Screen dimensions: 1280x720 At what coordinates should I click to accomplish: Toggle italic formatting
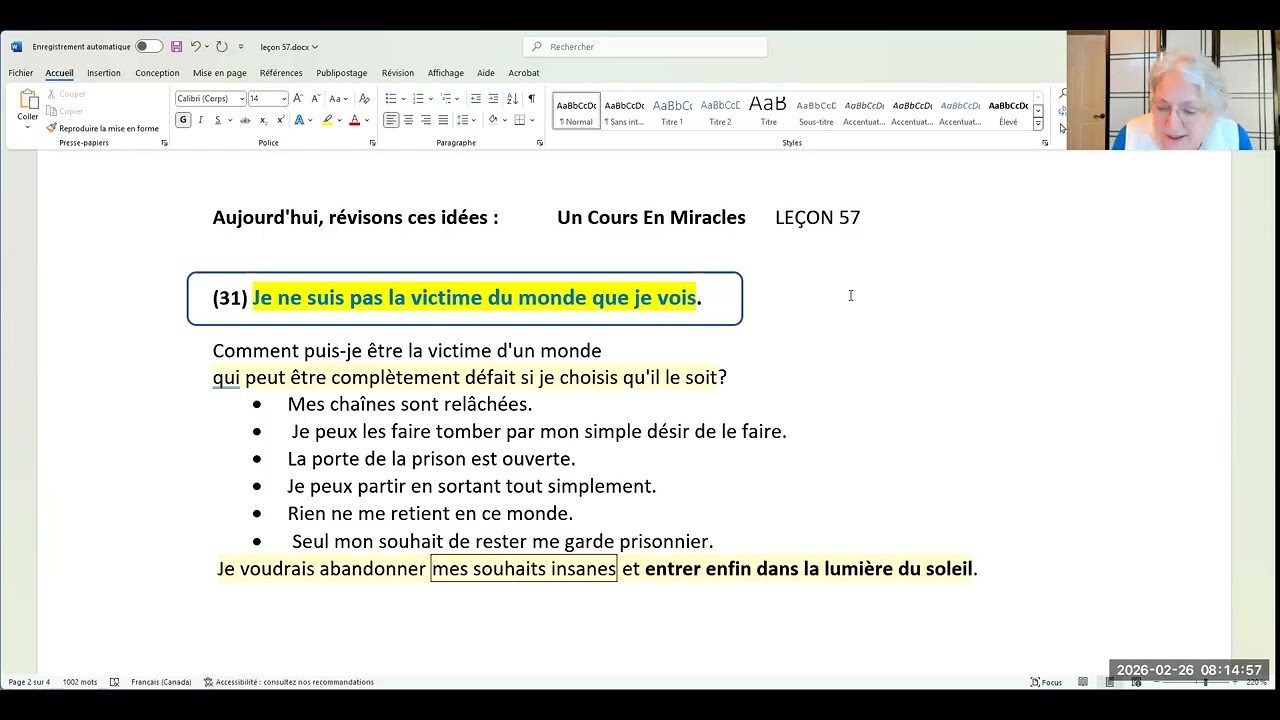(x=200, y=120)
